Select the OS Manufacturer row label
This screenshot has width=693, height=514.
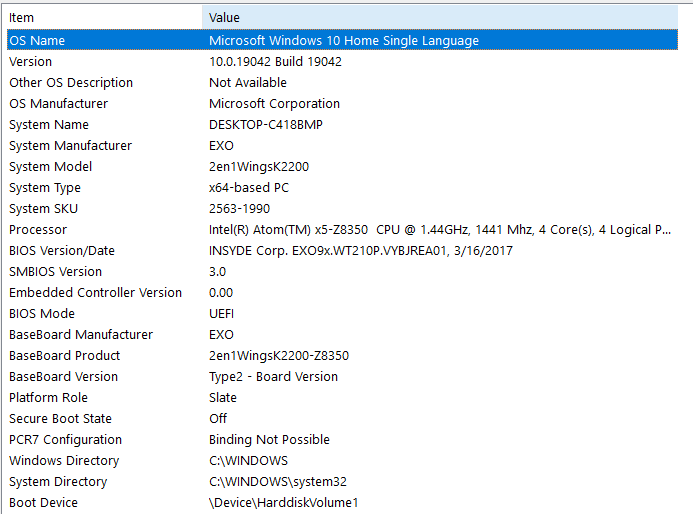click(x=58, y=103)
